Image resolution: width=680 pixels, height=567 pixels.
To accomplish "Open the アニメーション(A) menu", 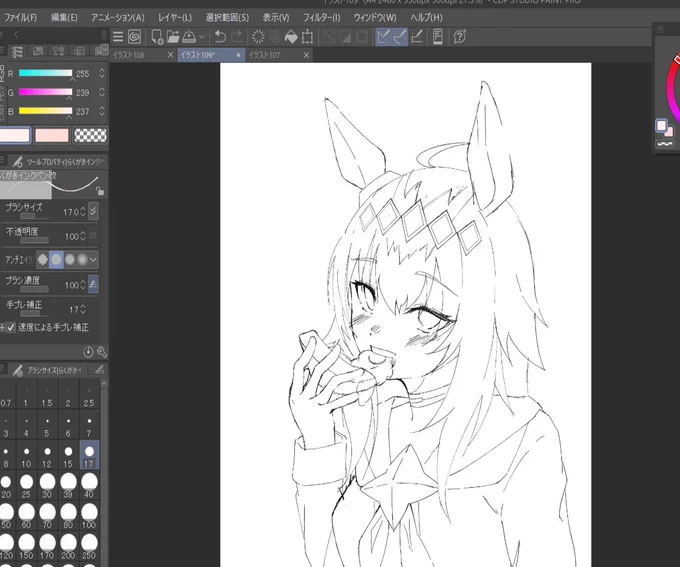I will point(118,18).
